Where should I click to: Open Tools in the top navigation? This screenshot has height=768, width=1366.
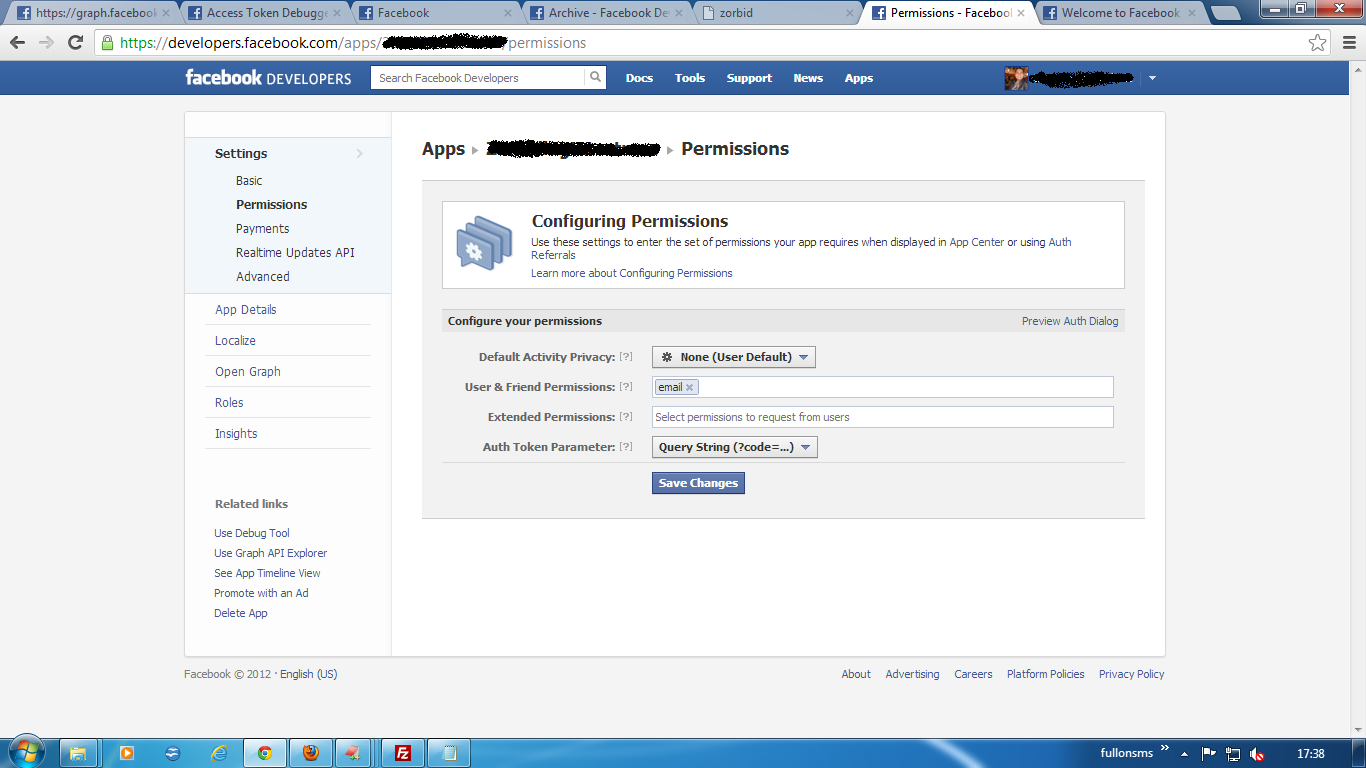[x=690, y=78]
